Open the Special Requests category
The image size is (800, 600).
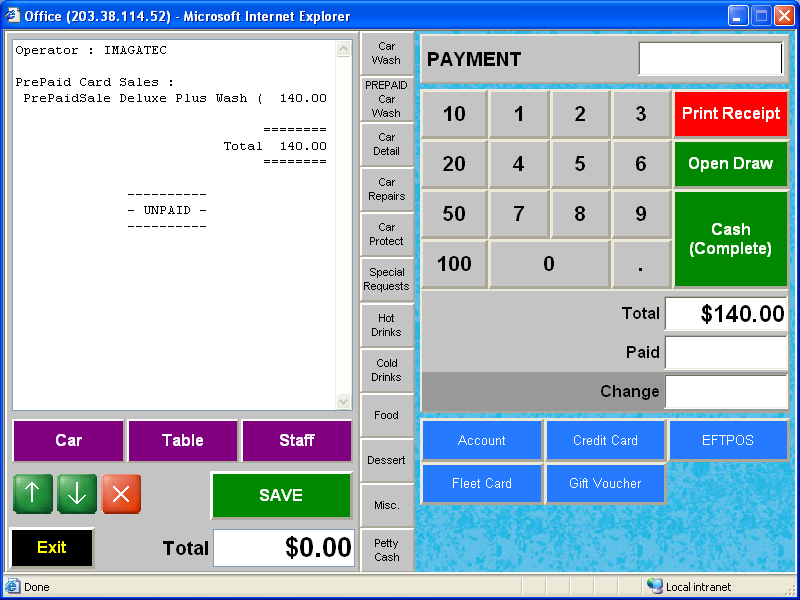[x=387, y=279]
